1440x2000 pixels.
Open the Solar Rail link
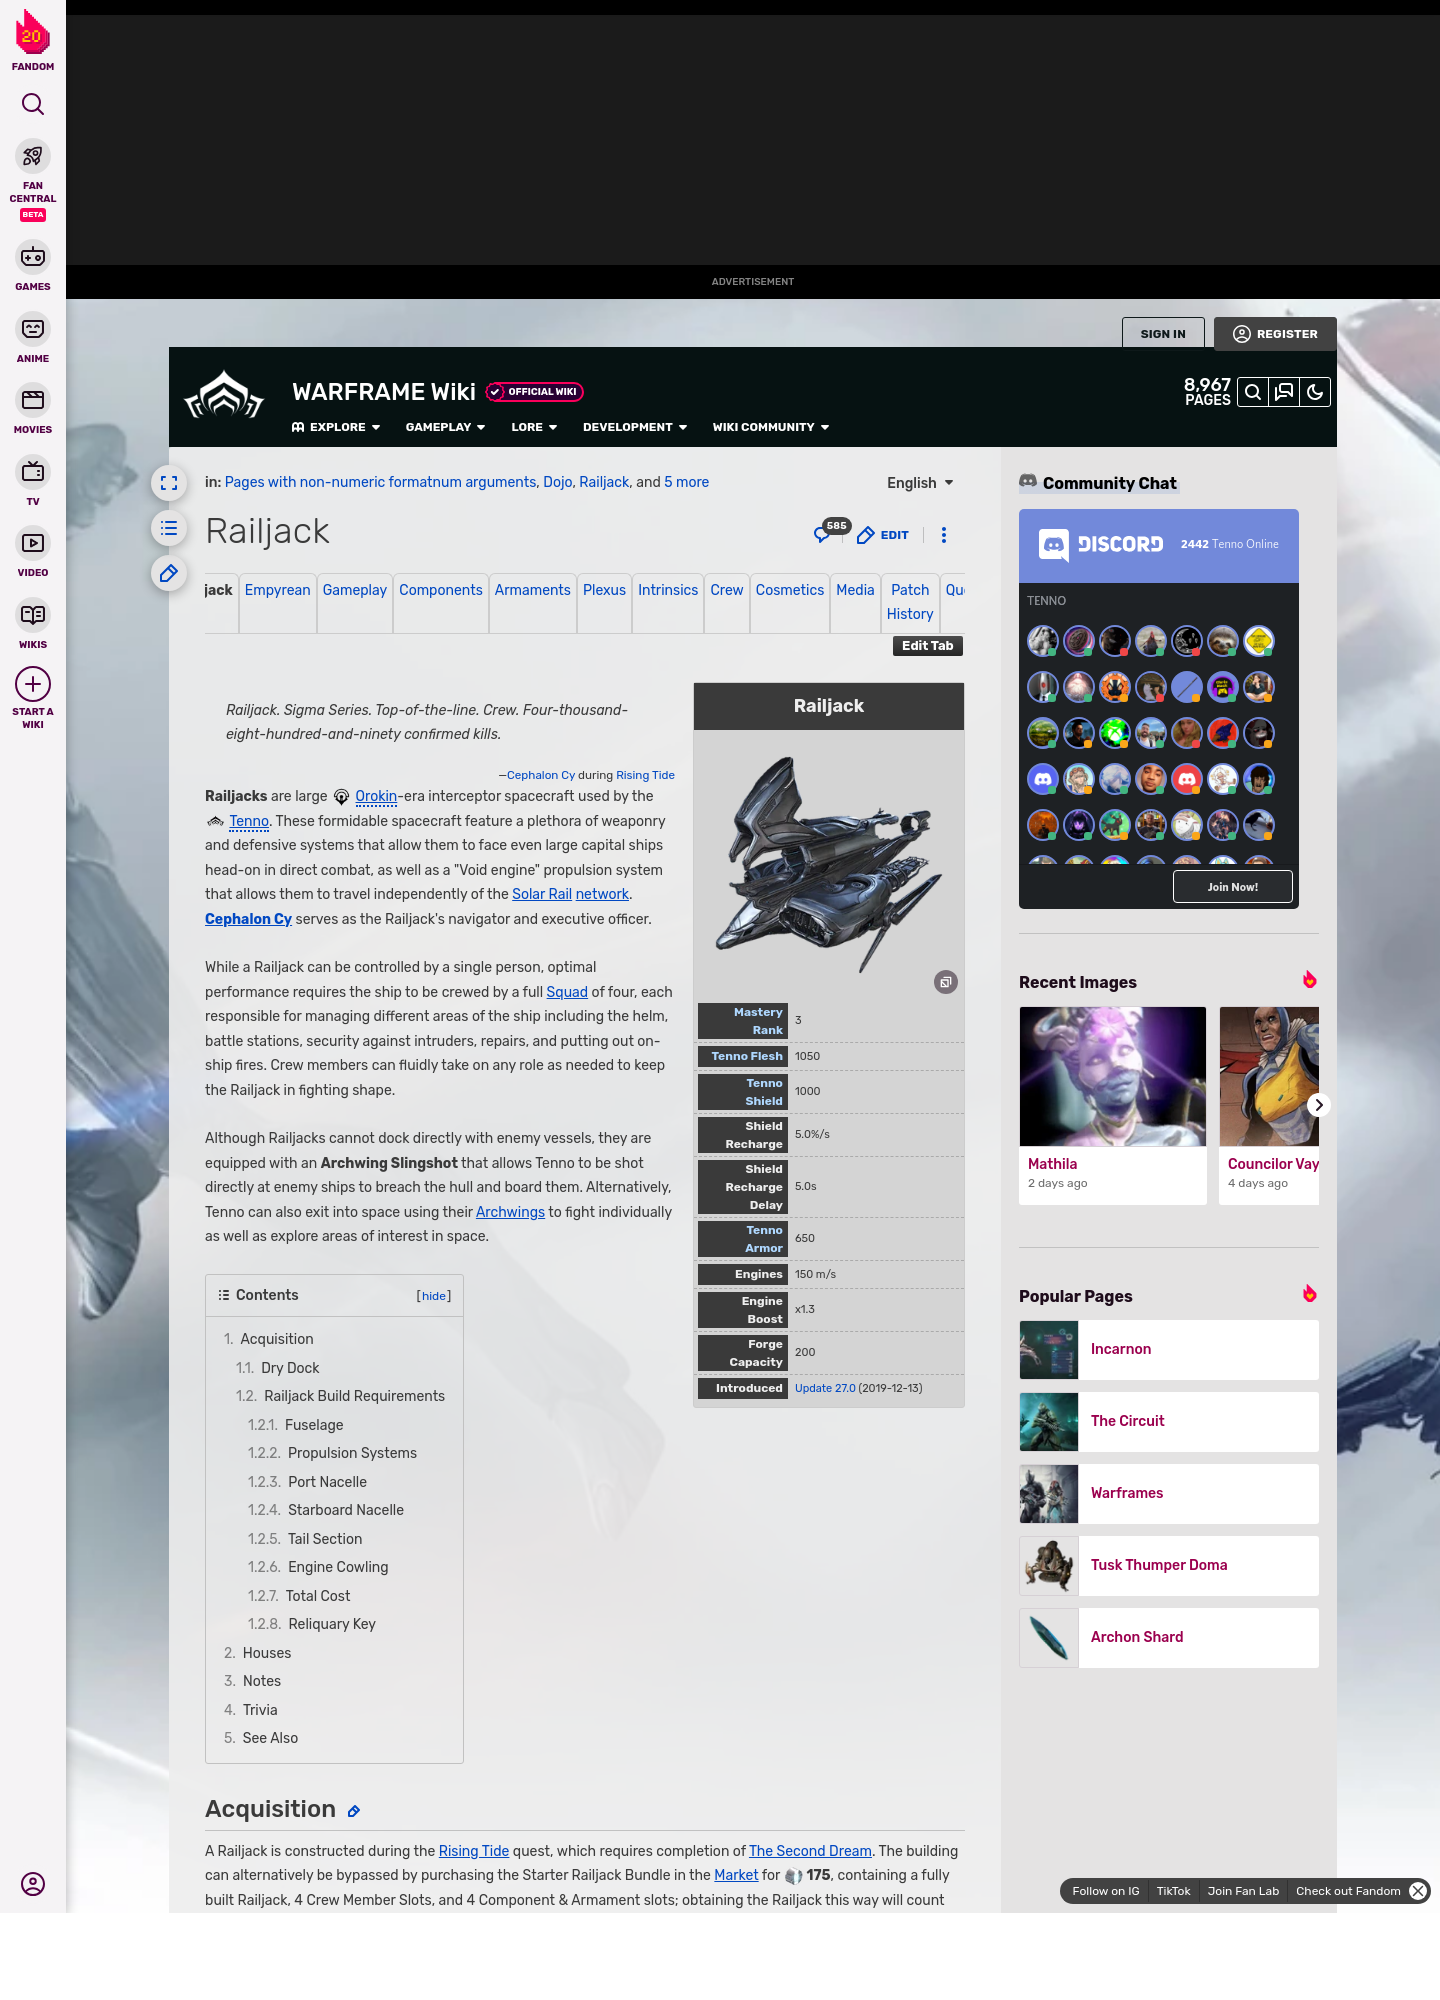[x=542, y=894]
